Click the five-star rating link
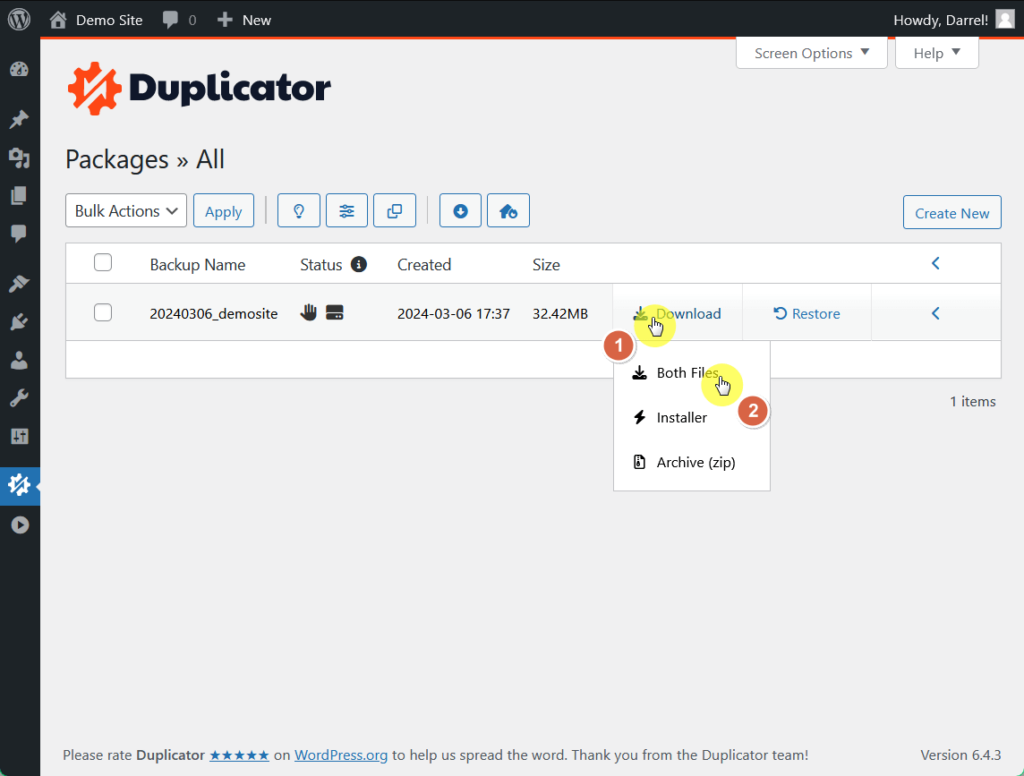 pyautogui.click(x=239, y=755)
